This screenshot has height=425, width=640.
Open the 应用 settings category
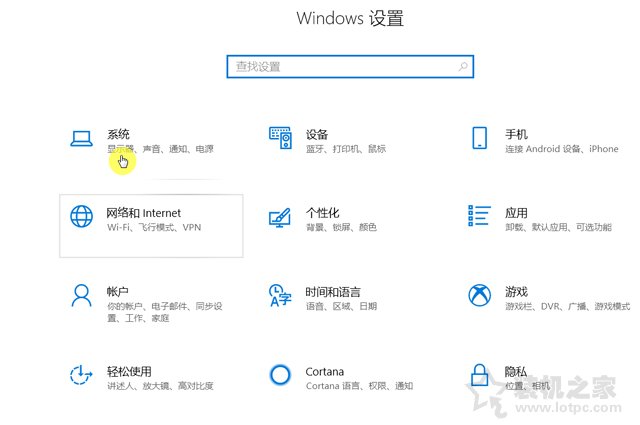pyautogui.click(x=516, y=213)
